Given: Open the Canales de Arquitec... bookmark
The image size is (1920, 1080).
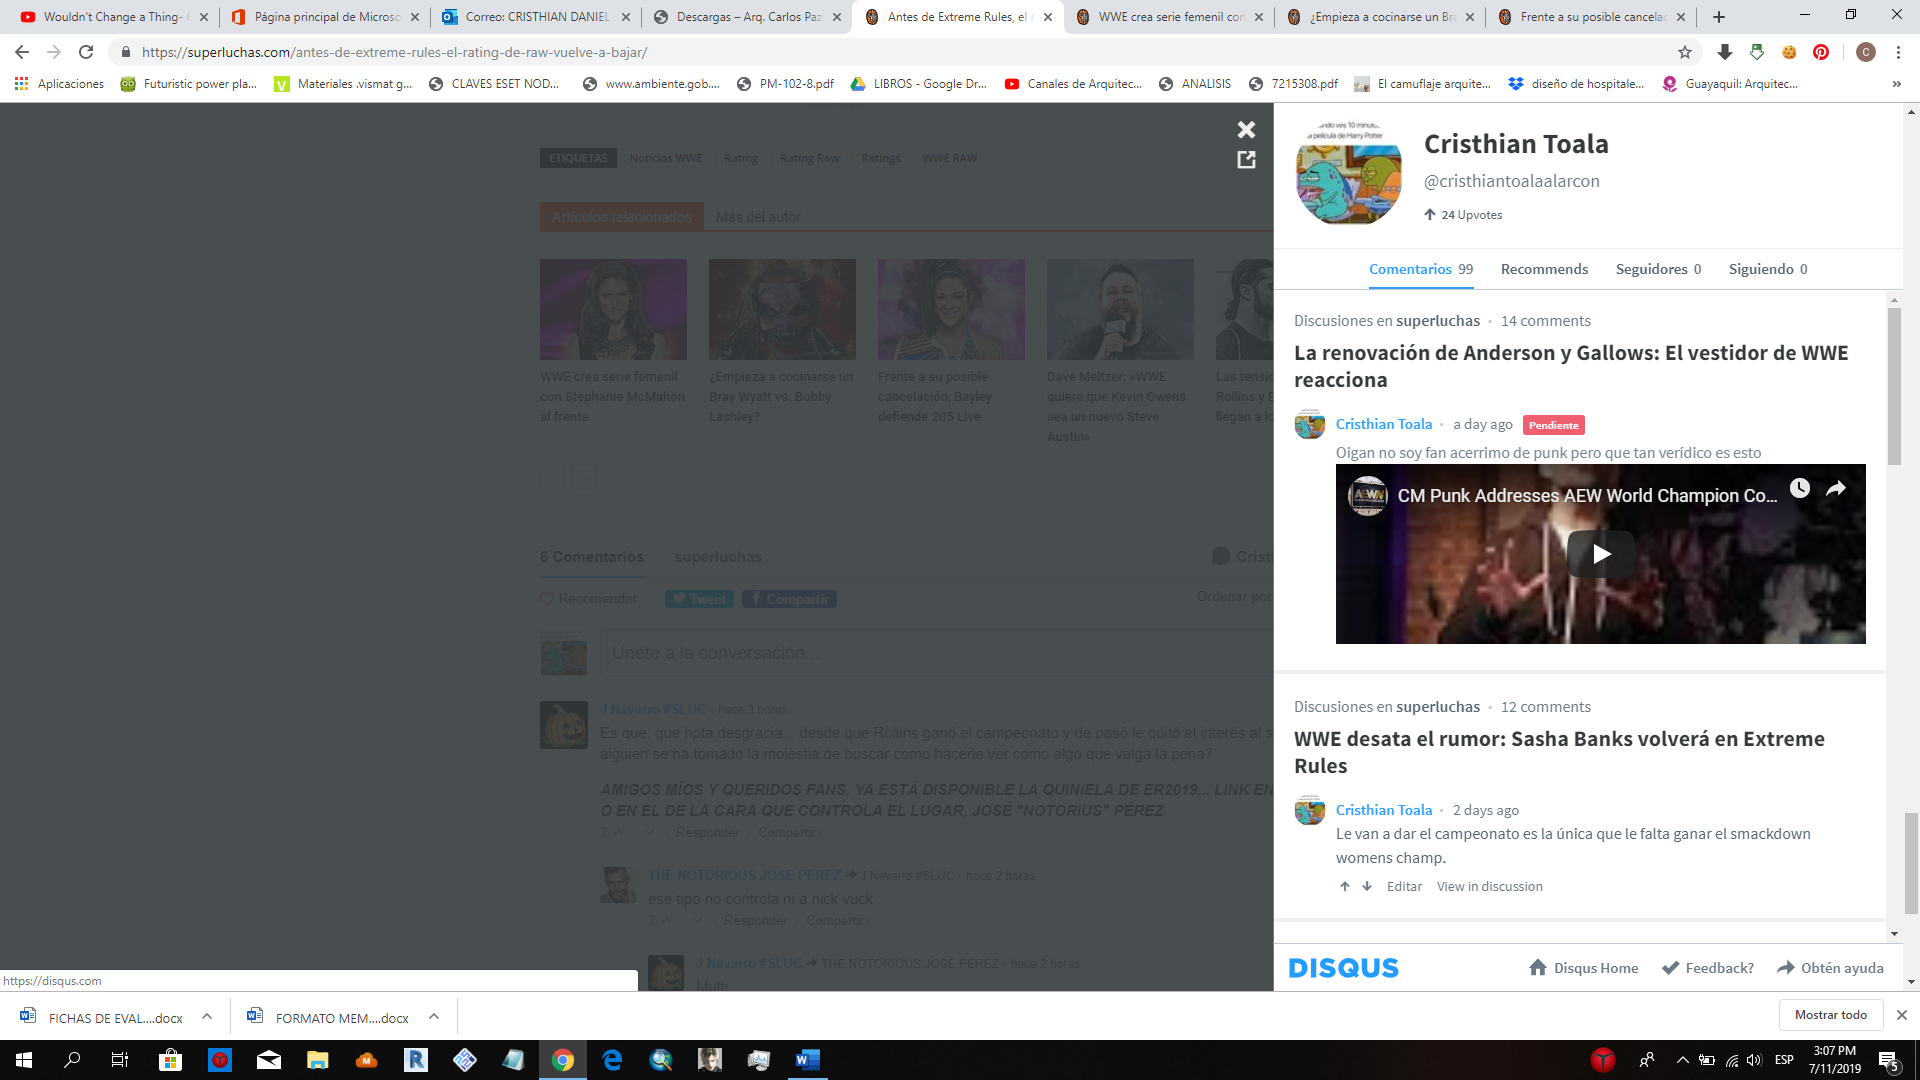Looking at the screenshot, I should (1073, 84).
